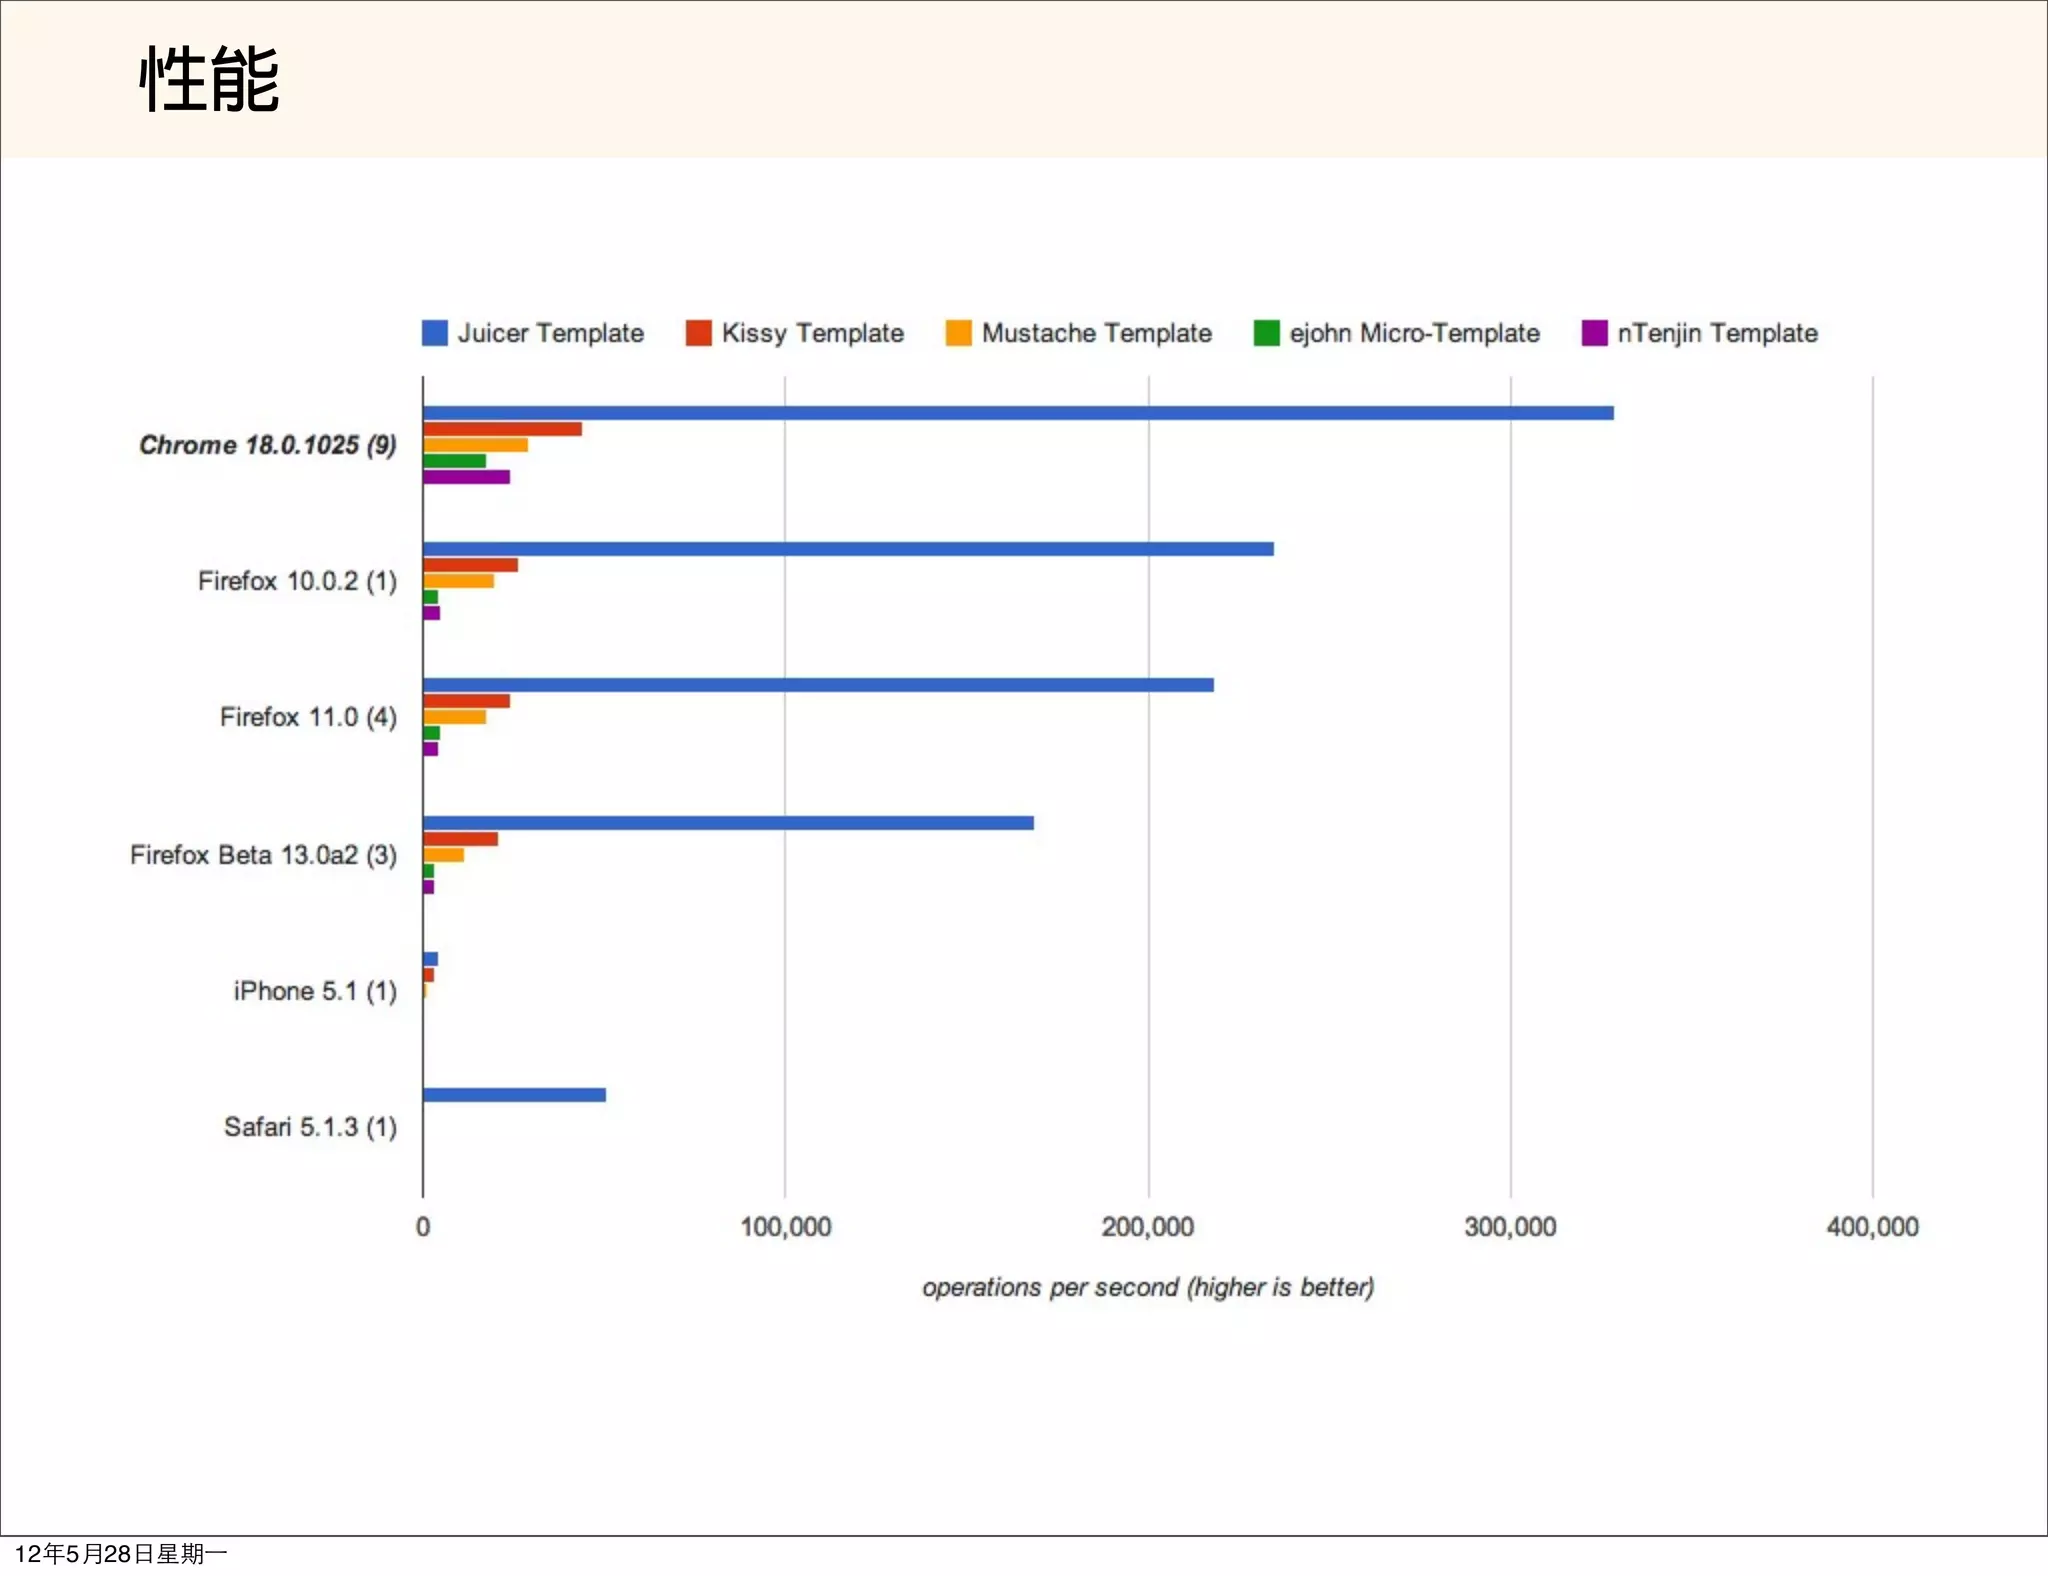Click the red Kissy bar for Firefox Beta 13.0a2
The width and height of the screenshot is (2048, 1576).
click(460, 839)
